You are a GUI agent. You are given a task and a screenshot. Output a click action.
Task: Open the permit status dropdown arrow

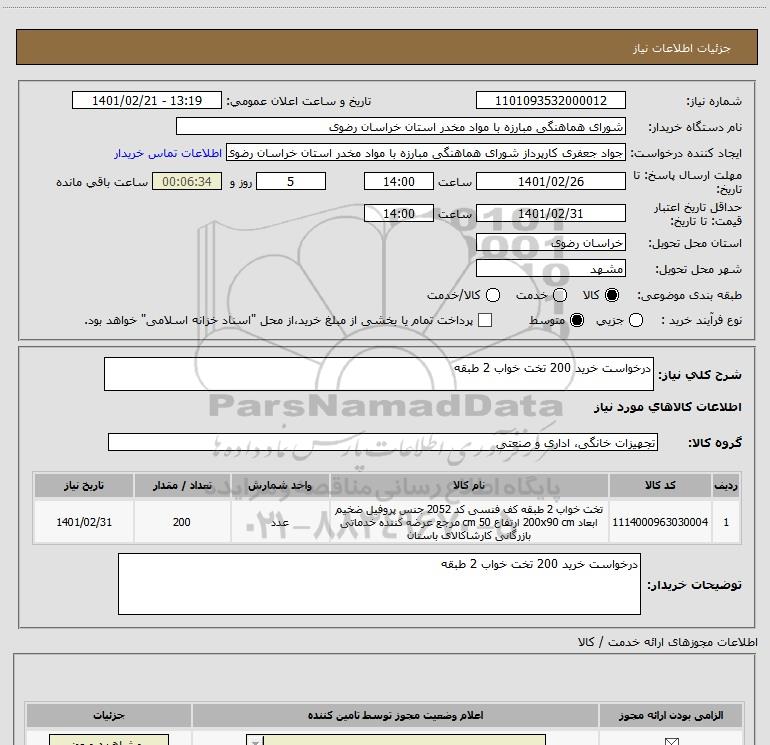coord(255,741)
